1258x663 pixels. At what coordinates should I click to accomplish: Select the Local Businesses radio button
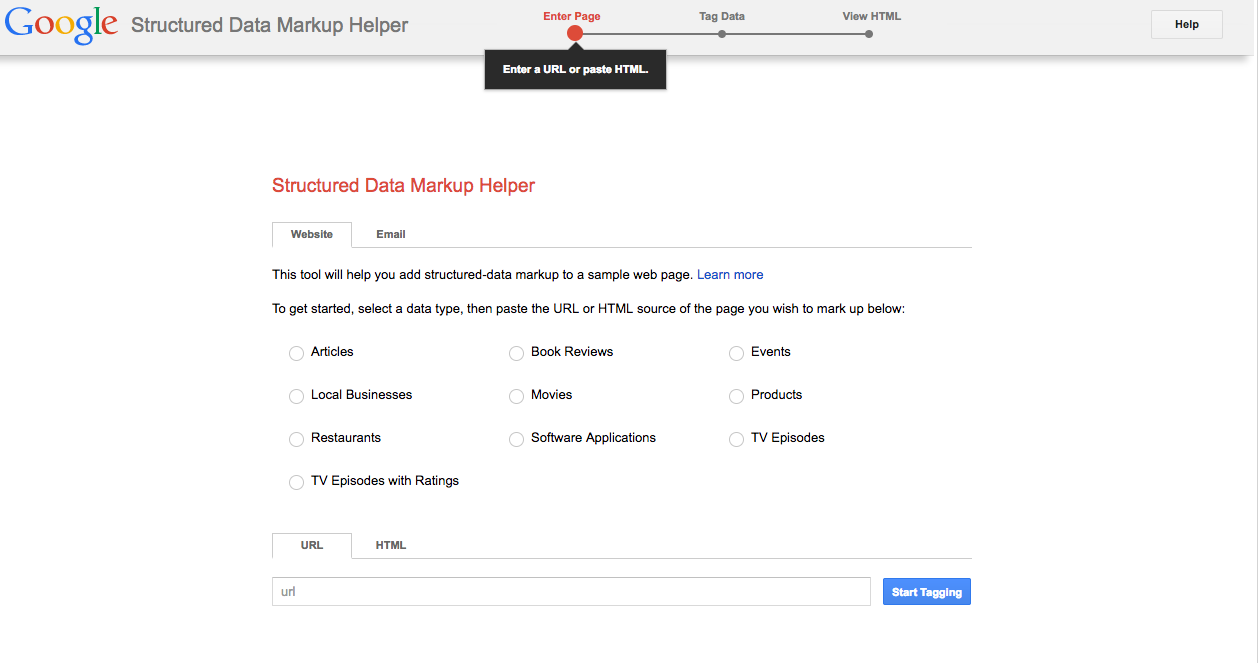tap(296, 396)
